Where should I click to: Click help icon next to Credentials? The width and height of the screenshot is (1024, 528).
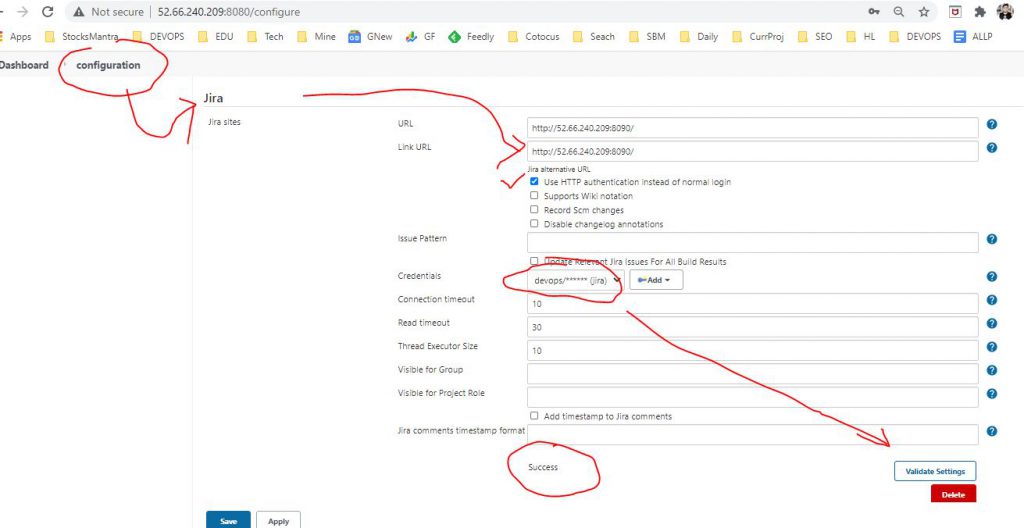coord(991,277)
